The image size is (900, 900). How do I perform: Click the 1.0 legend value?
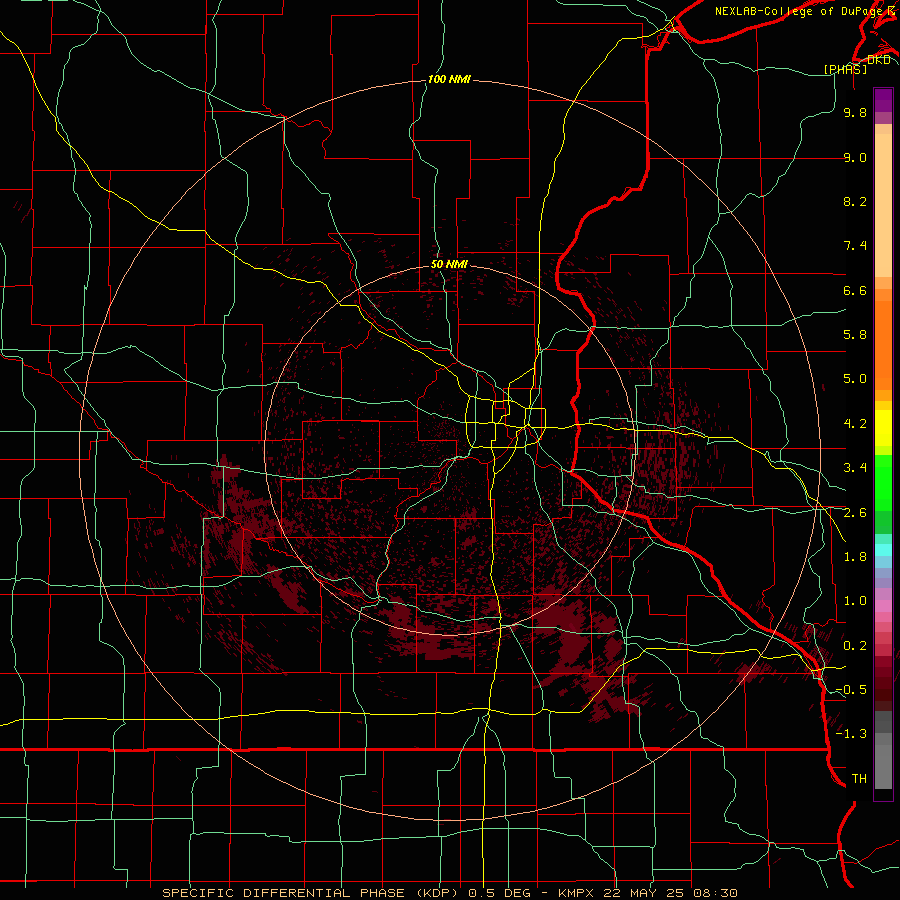pos(855,601)
